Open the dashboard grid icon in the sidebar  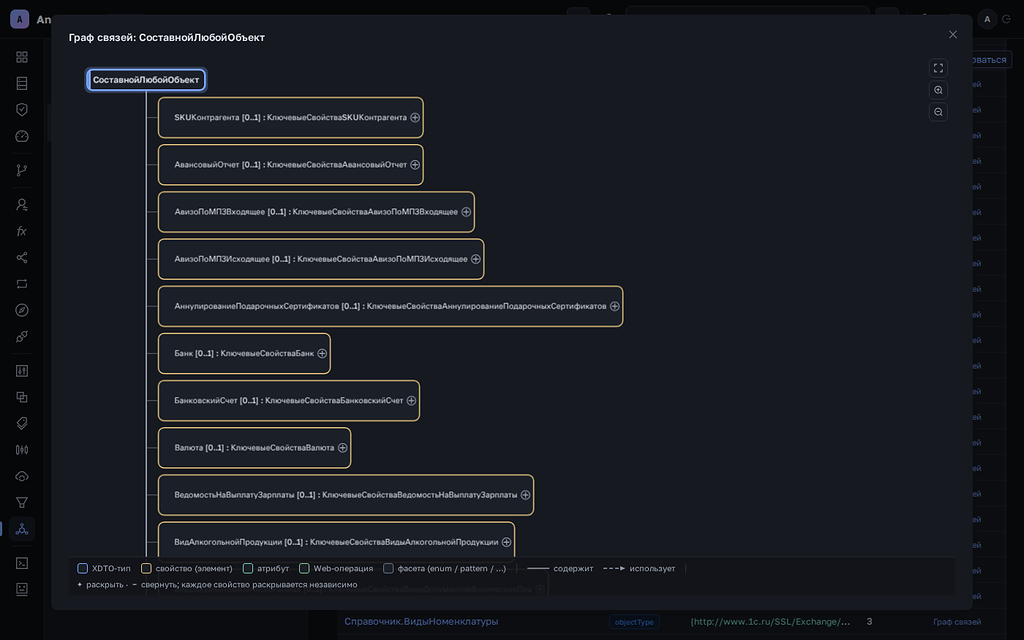(x=22, y=57)
